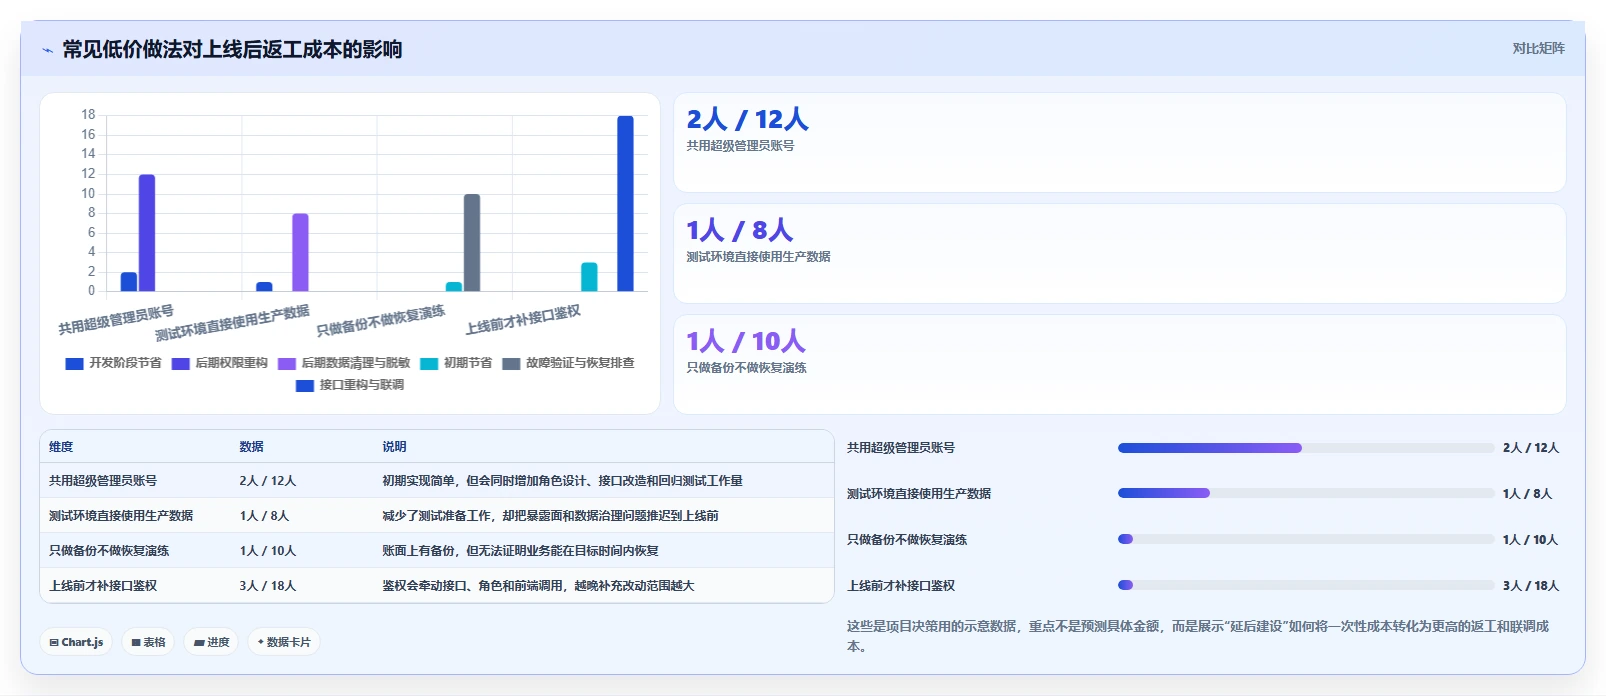Click the panel title 常见低价做法对上线后返工成本的影响
Viewport: 1606px width, 696px height.
pos(232,49)
